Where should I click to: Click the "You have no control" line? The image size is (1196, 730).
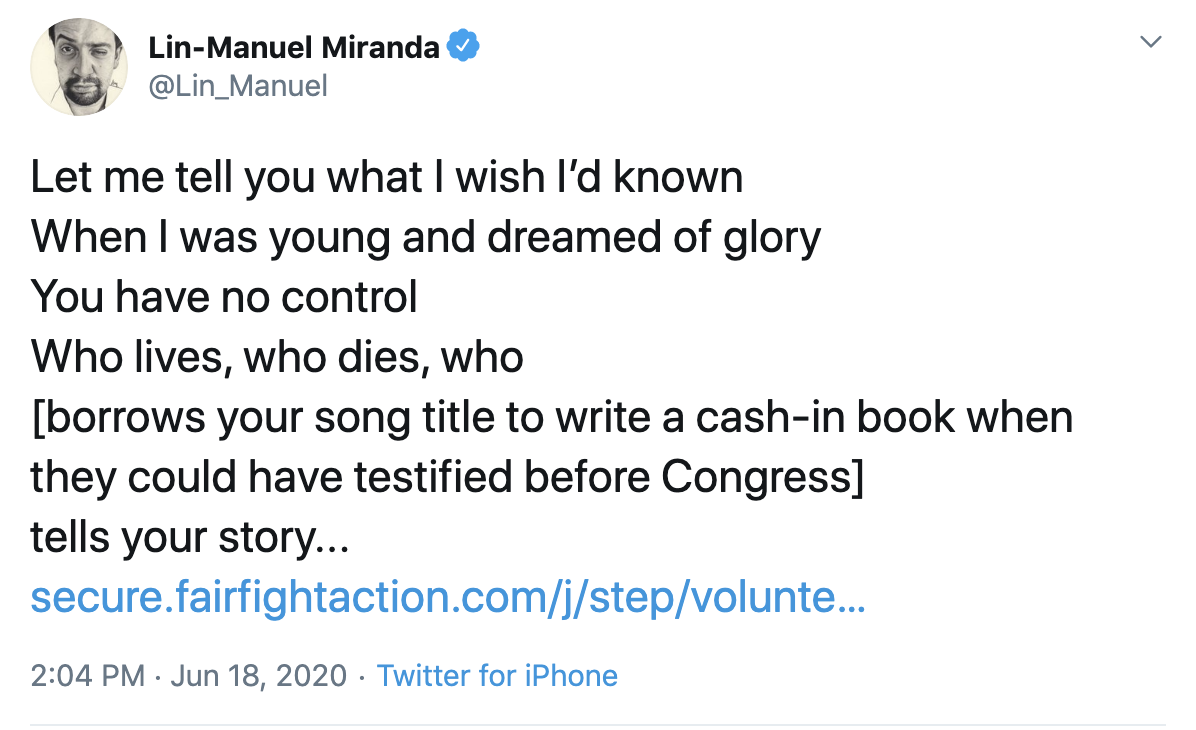point(224,298)
